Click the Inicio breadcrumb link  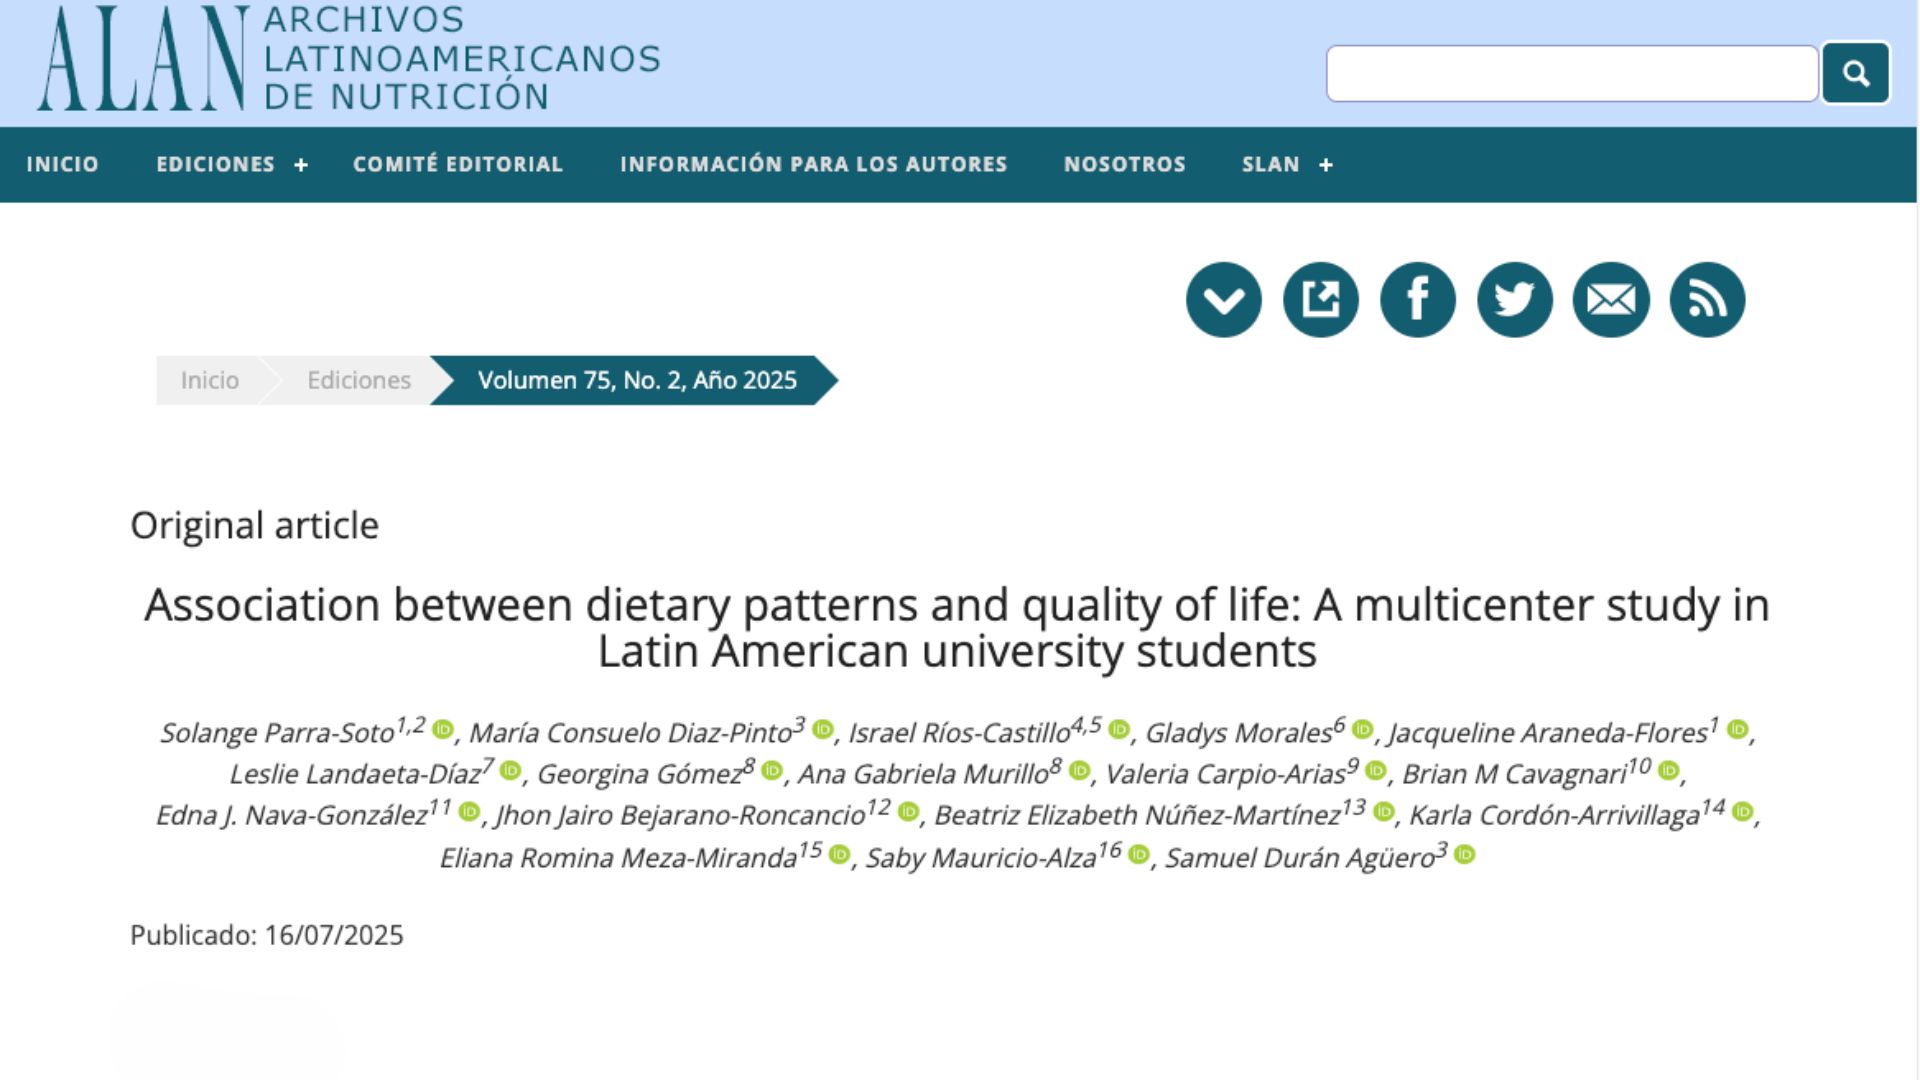pos(210,380)
